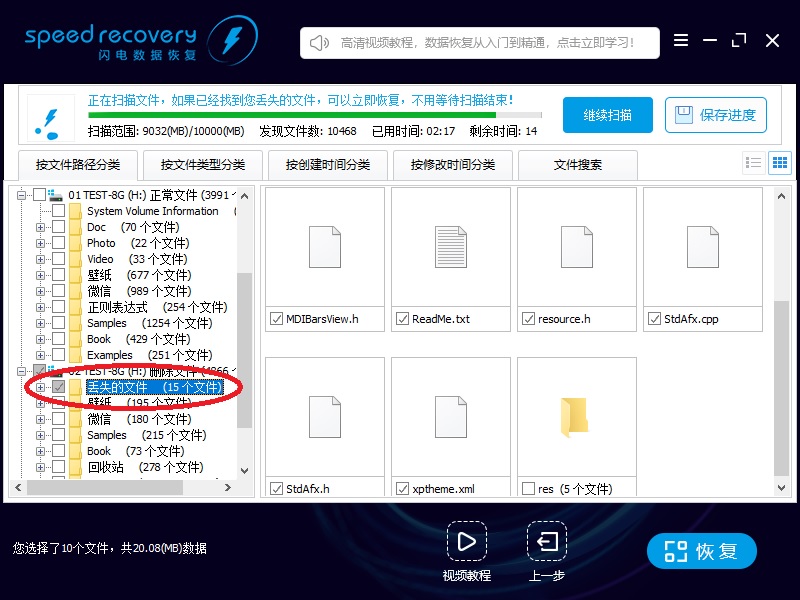Open 视频教程 via the play icon
This screenshot has height=600, width=800.
tap(467, 541)
